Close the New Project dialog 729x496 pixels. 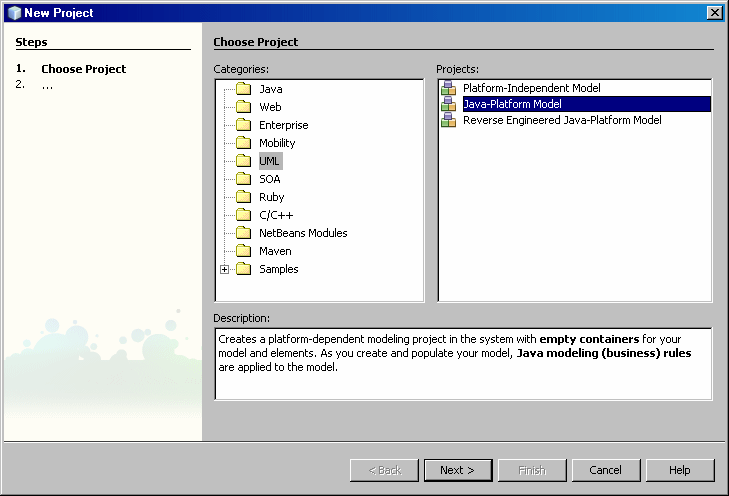point(714,13)
